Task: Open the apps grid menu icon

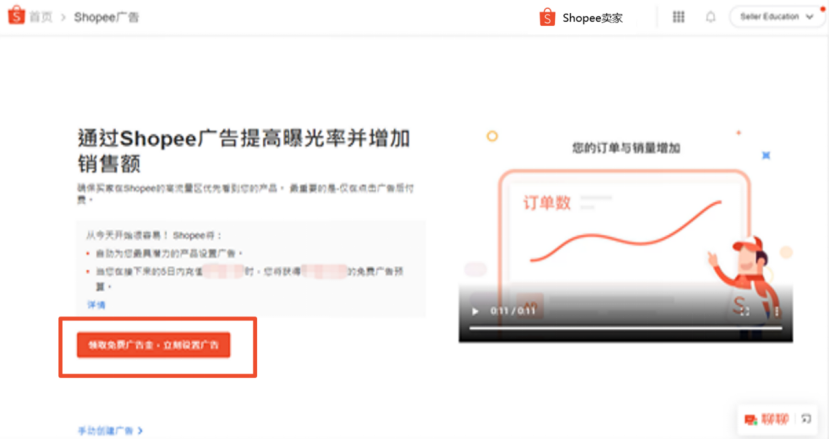Action: [679, 17]
